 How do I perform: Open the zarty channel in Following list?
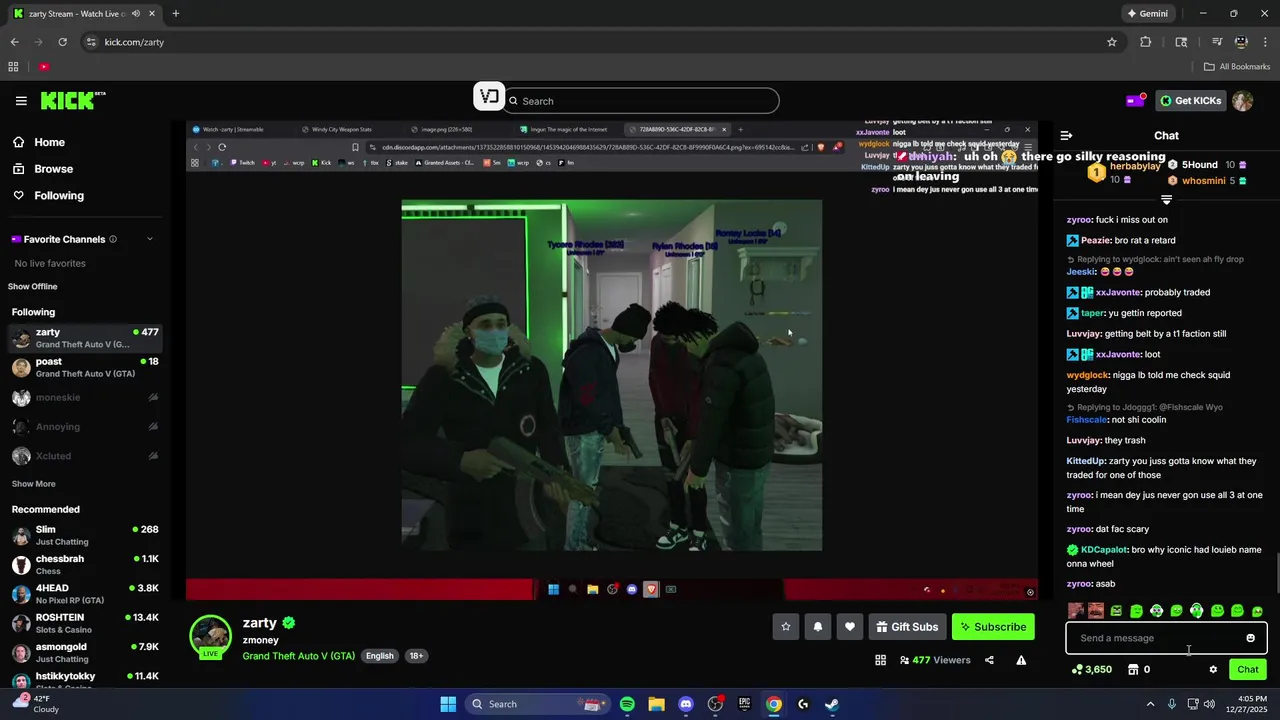coord(85,338)
